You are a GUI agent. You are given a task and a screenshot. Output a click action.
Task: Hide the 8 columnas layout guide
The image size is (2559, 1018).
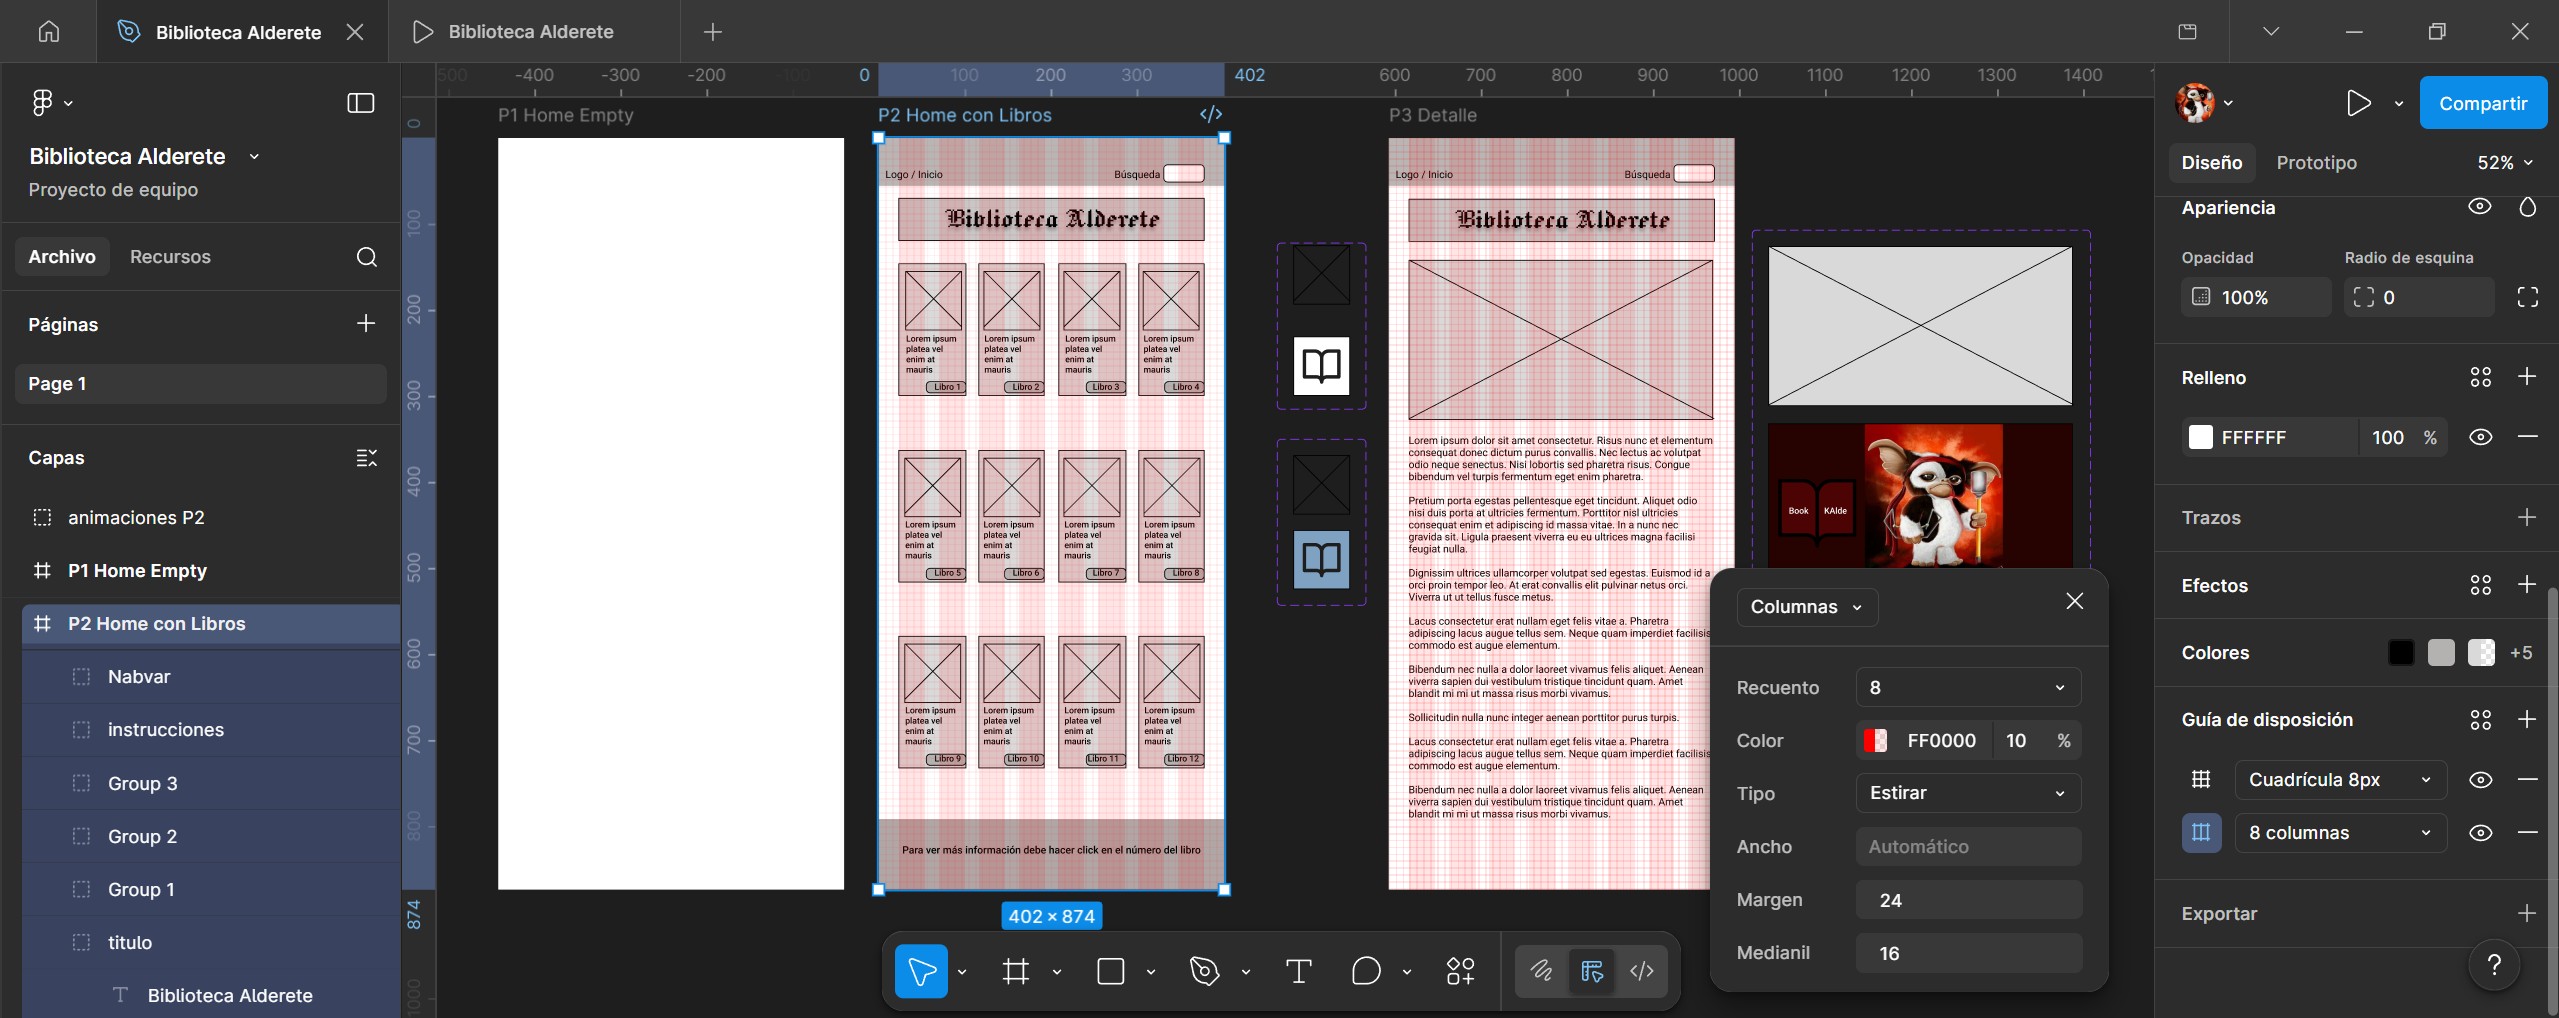point(2480,833)
